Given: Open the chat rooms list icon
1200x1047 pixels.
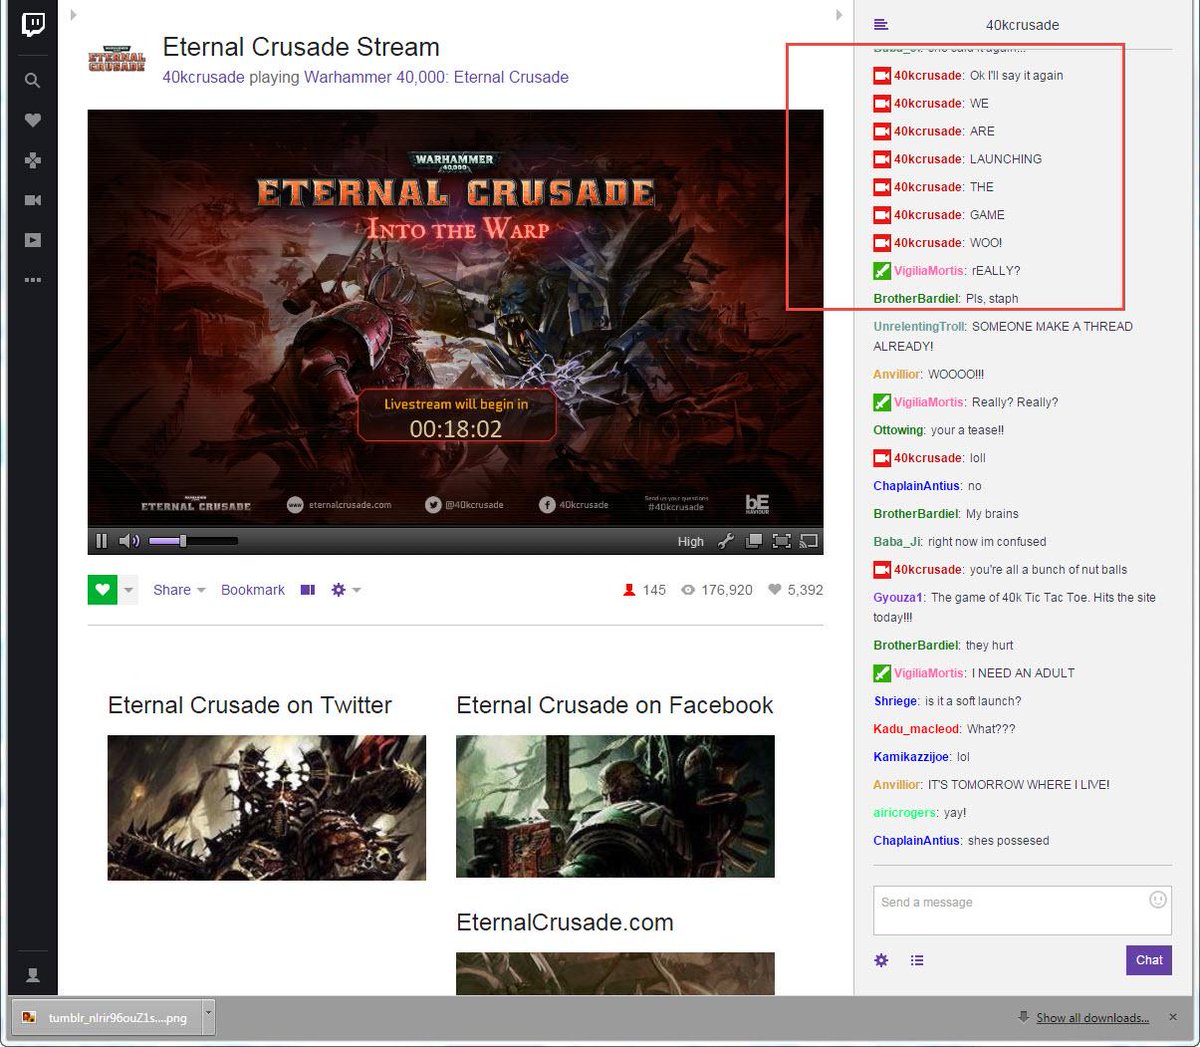Looking at the screenshot, I should [x=881, y=25].
